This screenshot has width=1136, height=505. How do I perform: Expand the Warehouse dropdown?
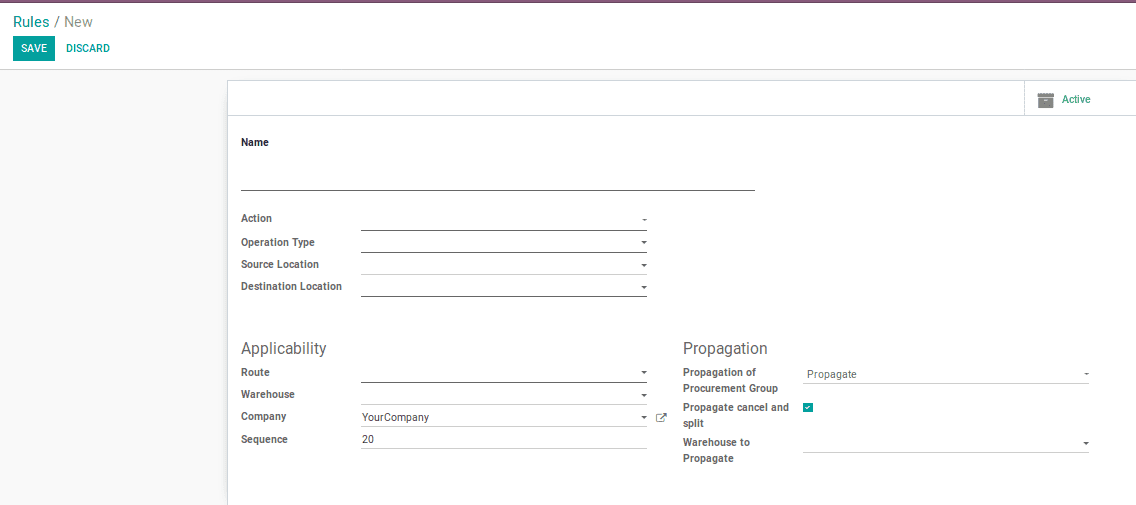tap(504, 395)
